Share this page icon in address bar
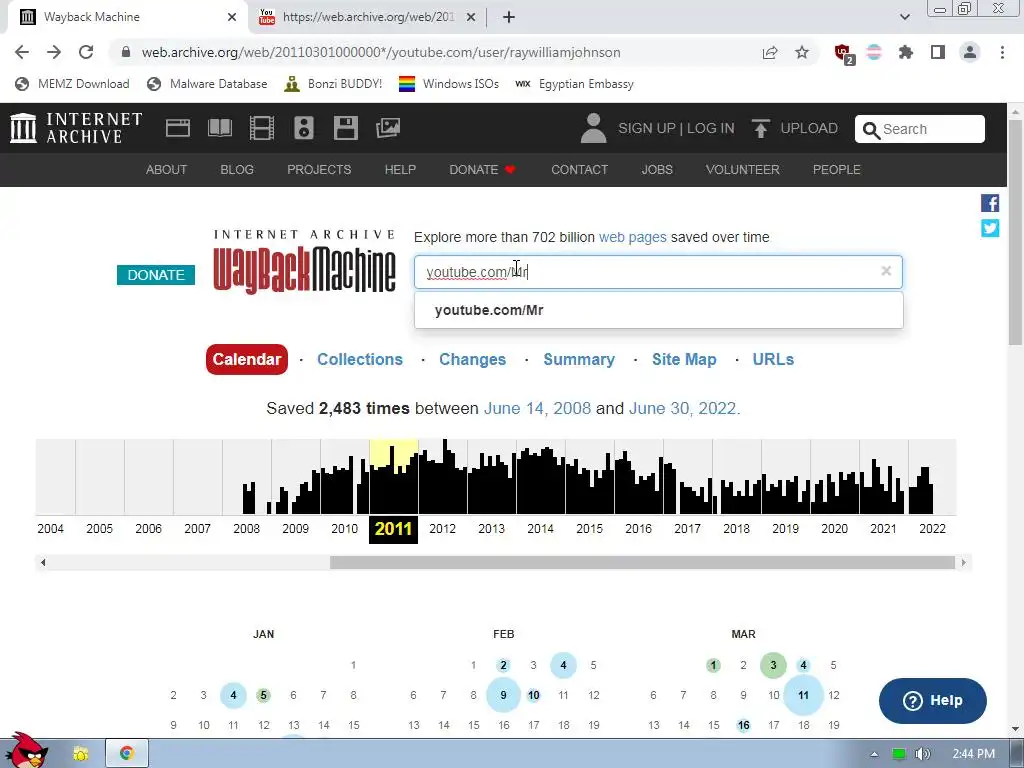The height and width of the screenshot is (768, 1024). (770, 52)
